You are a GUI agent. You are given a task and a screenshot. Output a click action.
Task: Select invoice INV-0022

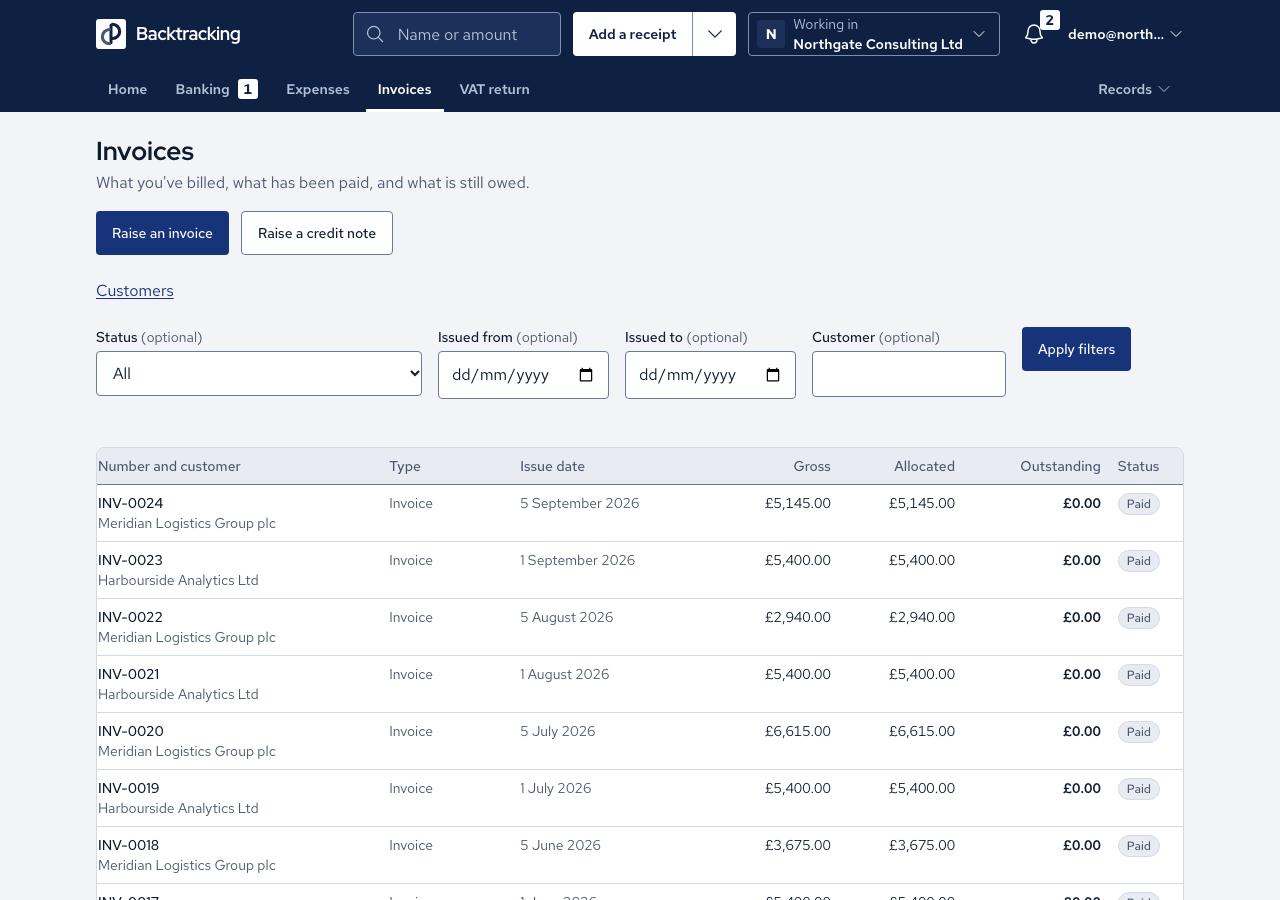[130, 617]
